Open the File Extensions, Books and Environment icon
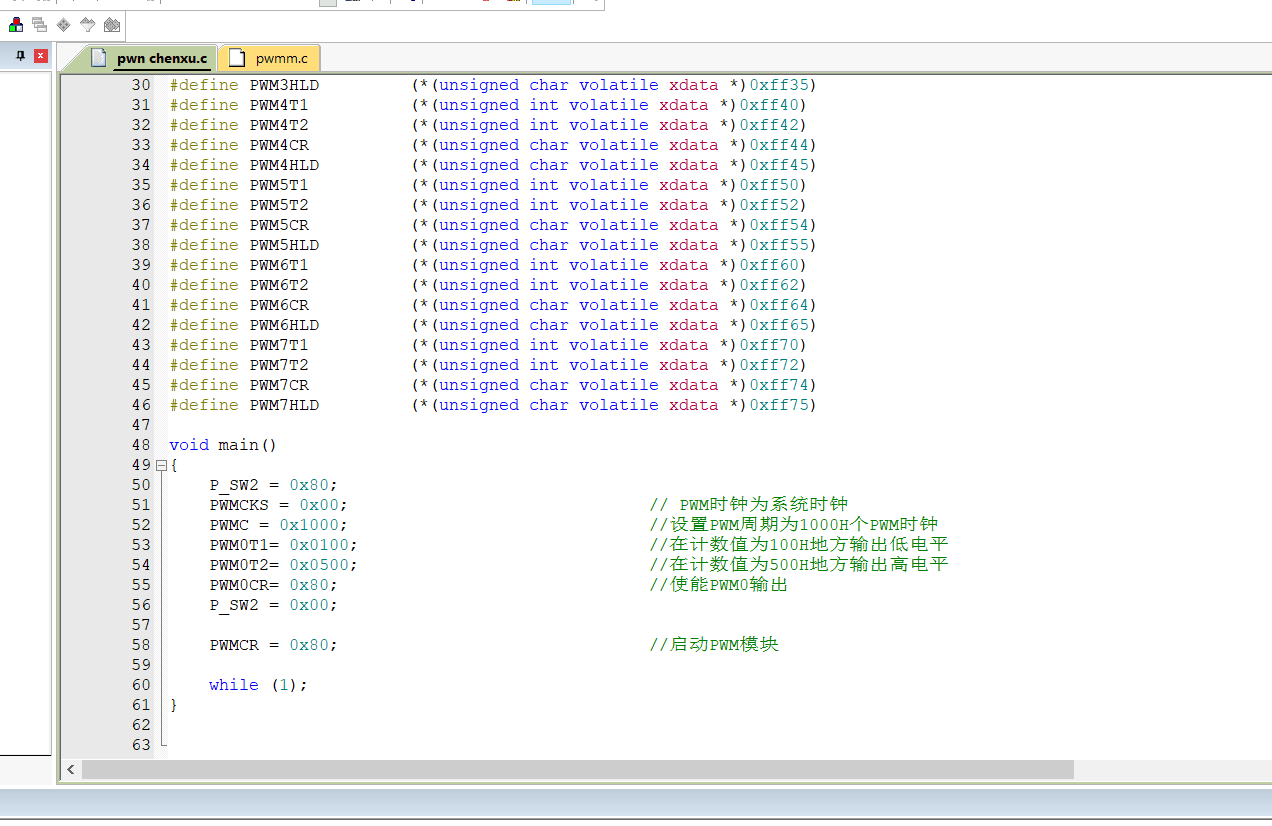This screenshot has height=826, width=1272. [x=16, y=24]
